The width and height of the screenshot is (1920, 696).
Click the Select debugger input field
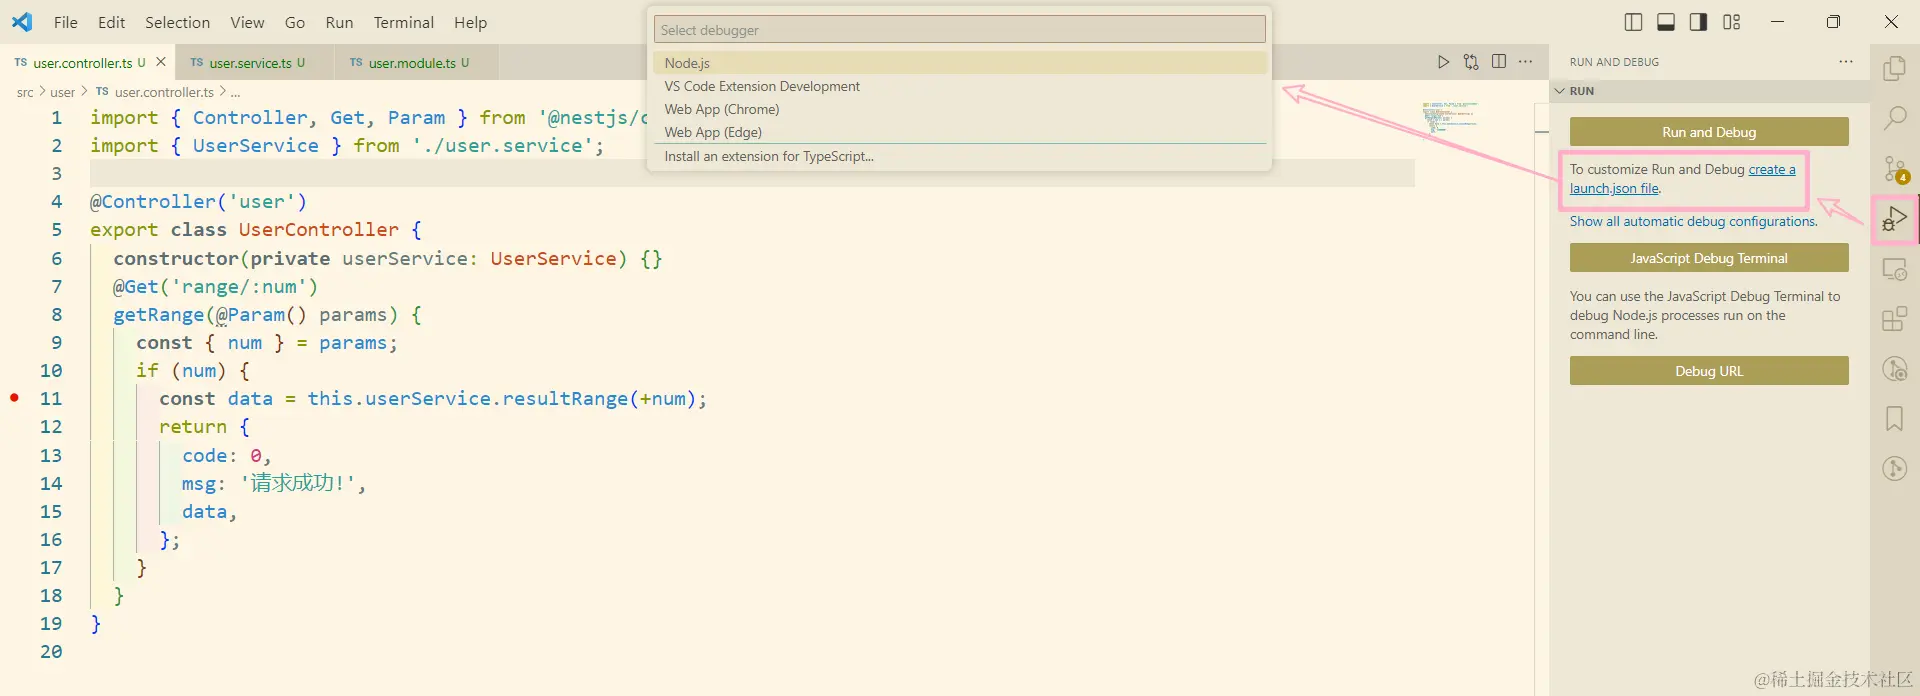960,30
